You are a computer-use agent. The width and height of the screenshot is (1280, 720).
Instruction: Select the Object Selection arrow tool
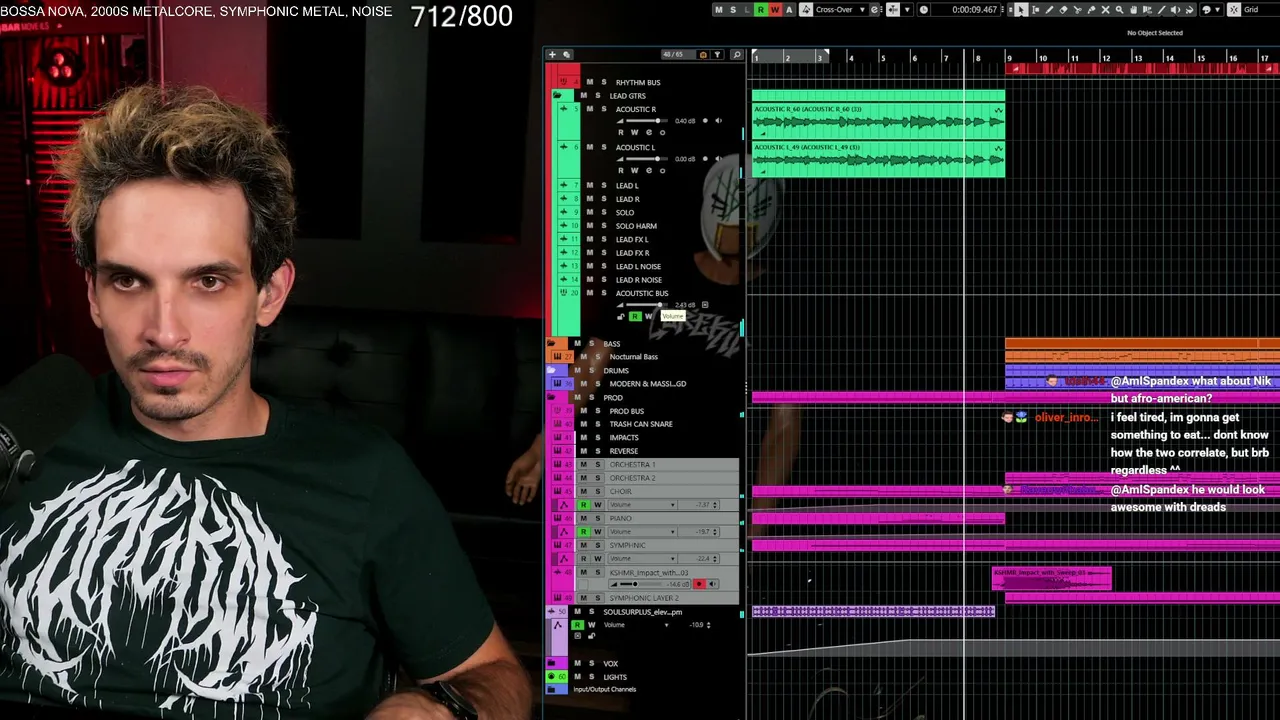1020,10
